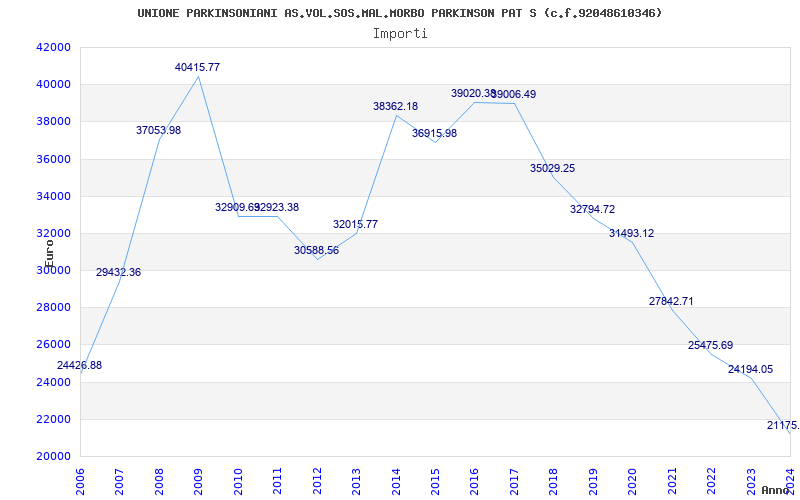Select the 24426.88 value for 2006
The image size is (800, 500).
[79, 365]
